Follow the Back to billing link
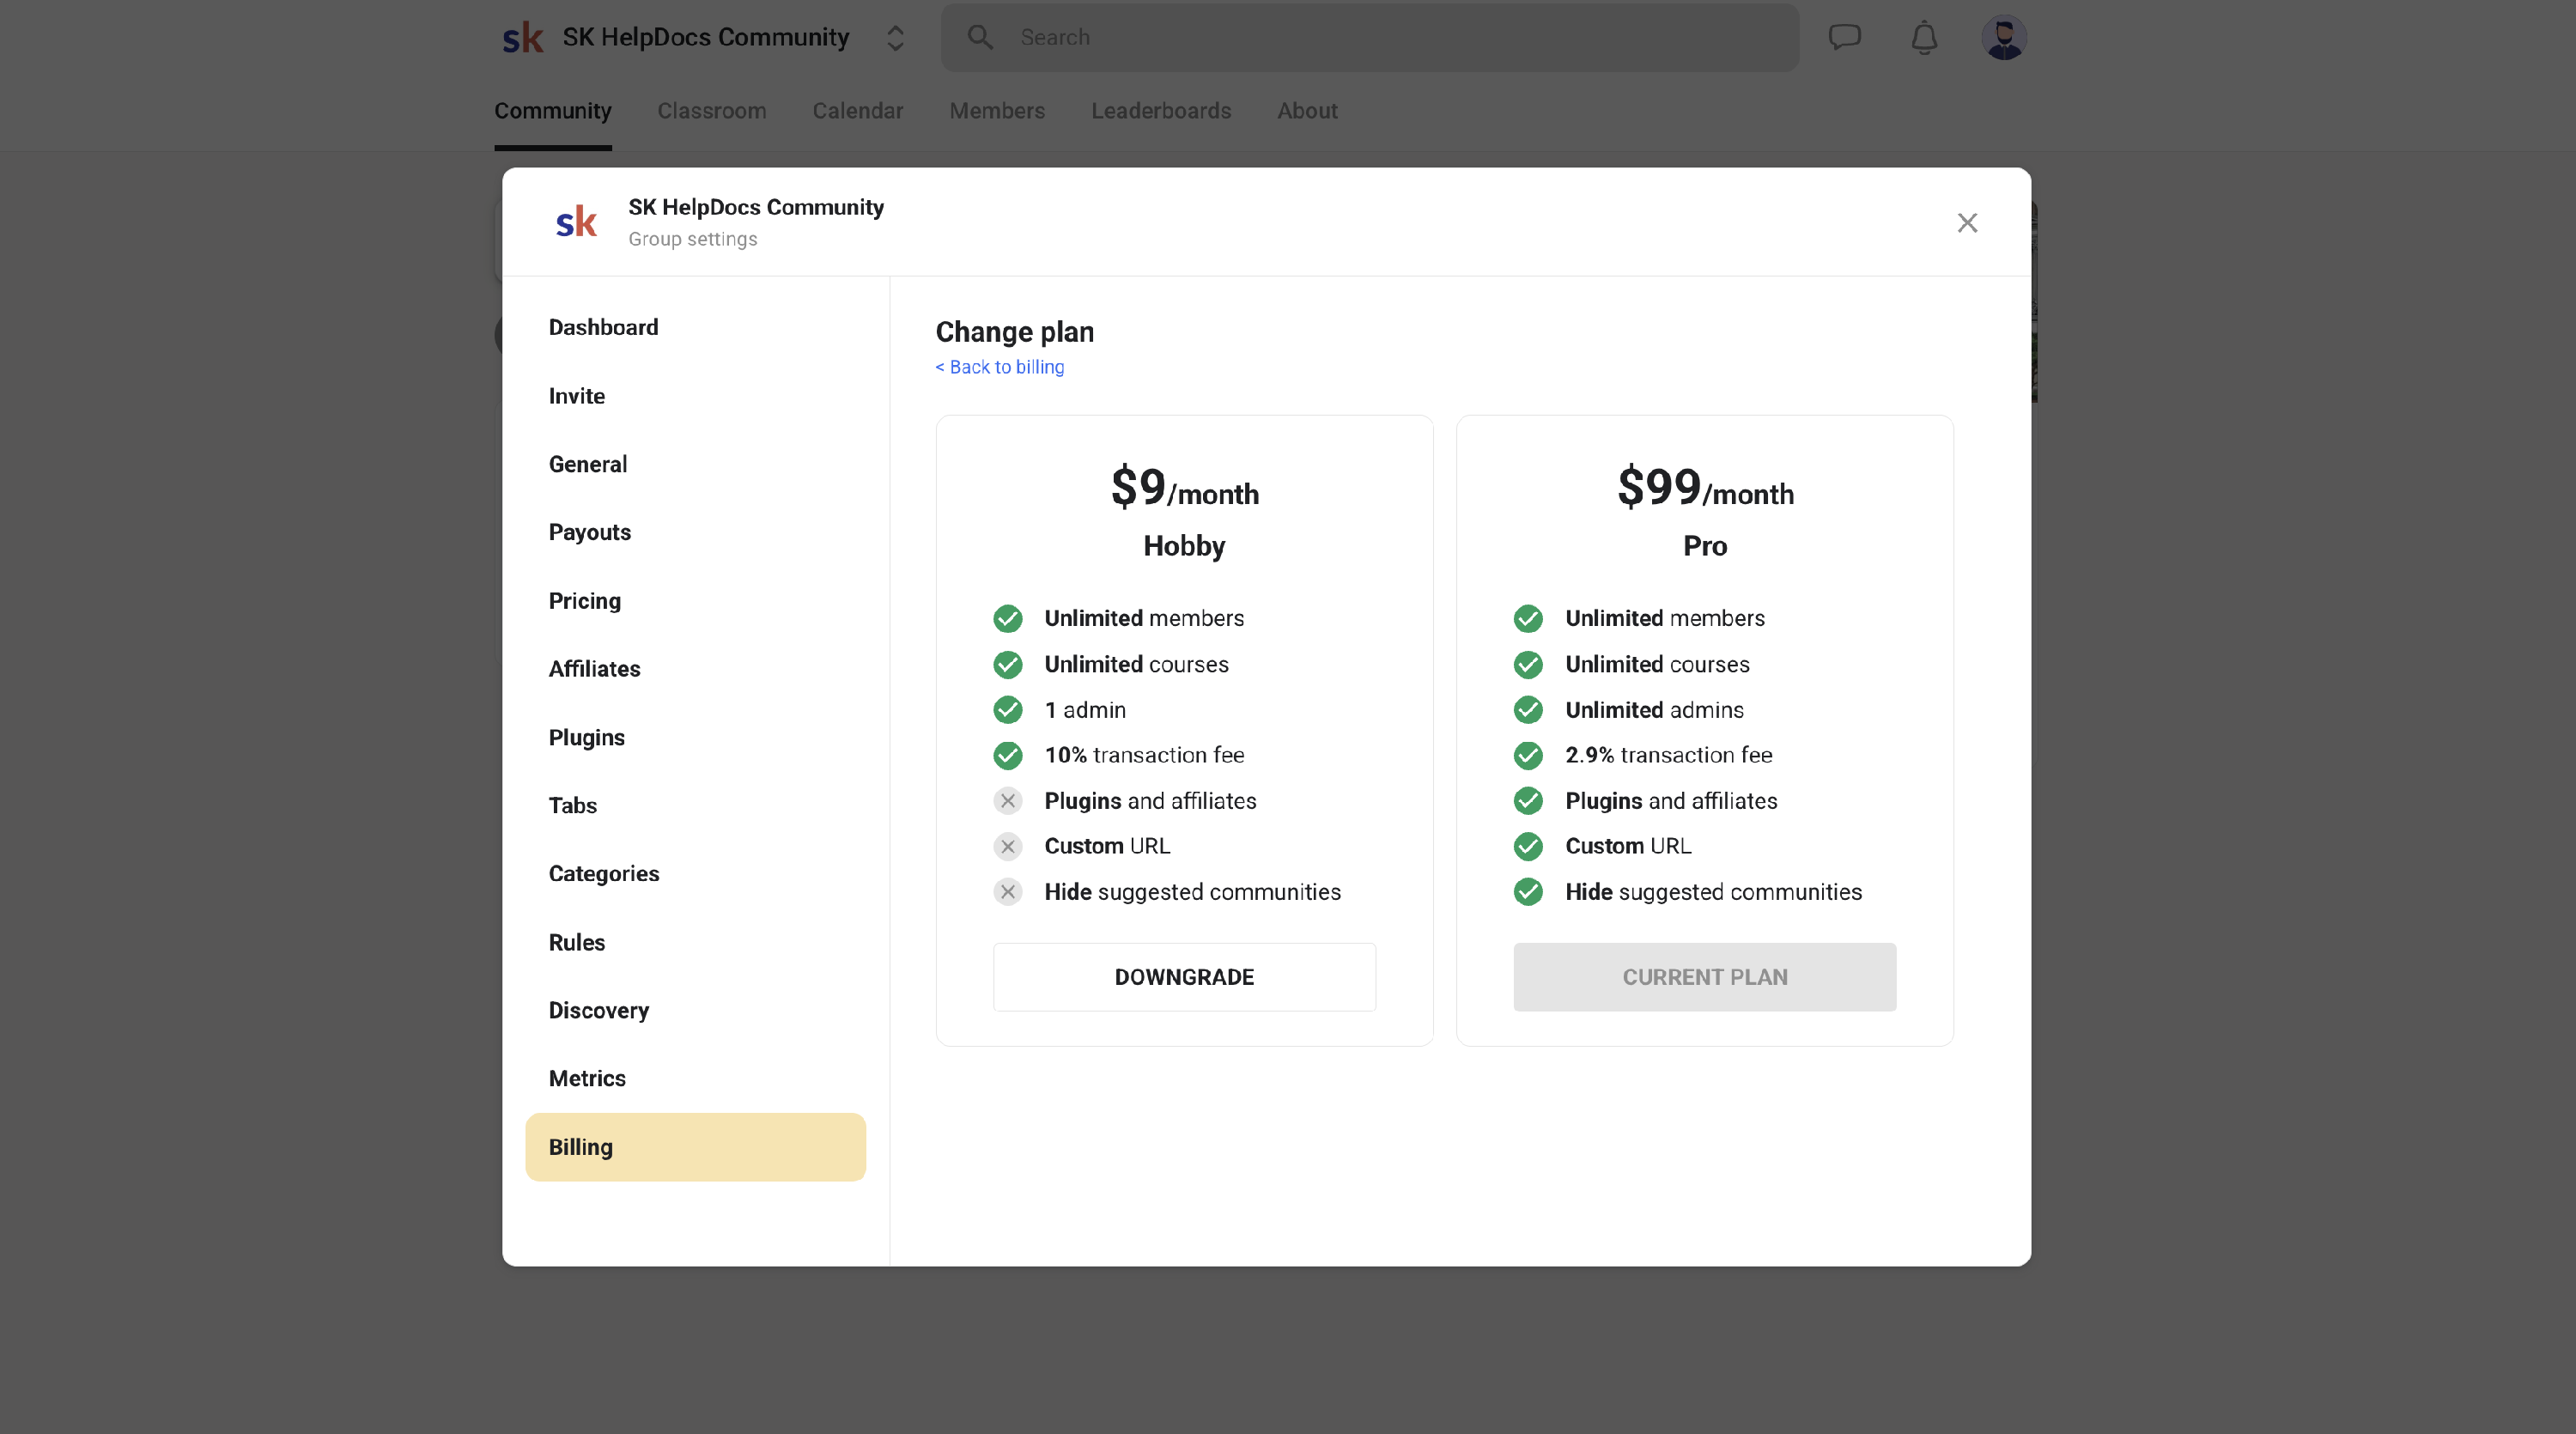The width and height of the screenshot is (2576, 1434). [999, 367]
